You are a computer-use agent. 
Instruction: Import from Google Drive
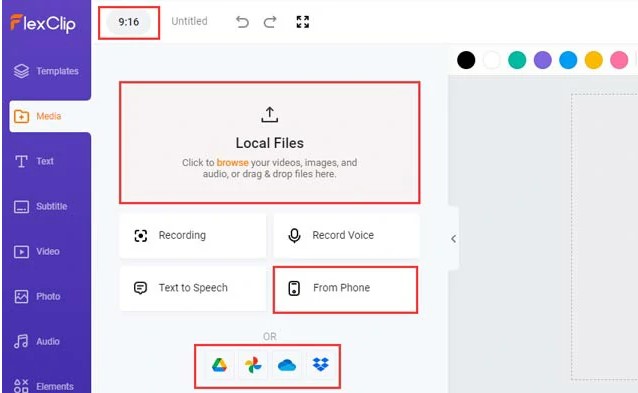[219, 365]
